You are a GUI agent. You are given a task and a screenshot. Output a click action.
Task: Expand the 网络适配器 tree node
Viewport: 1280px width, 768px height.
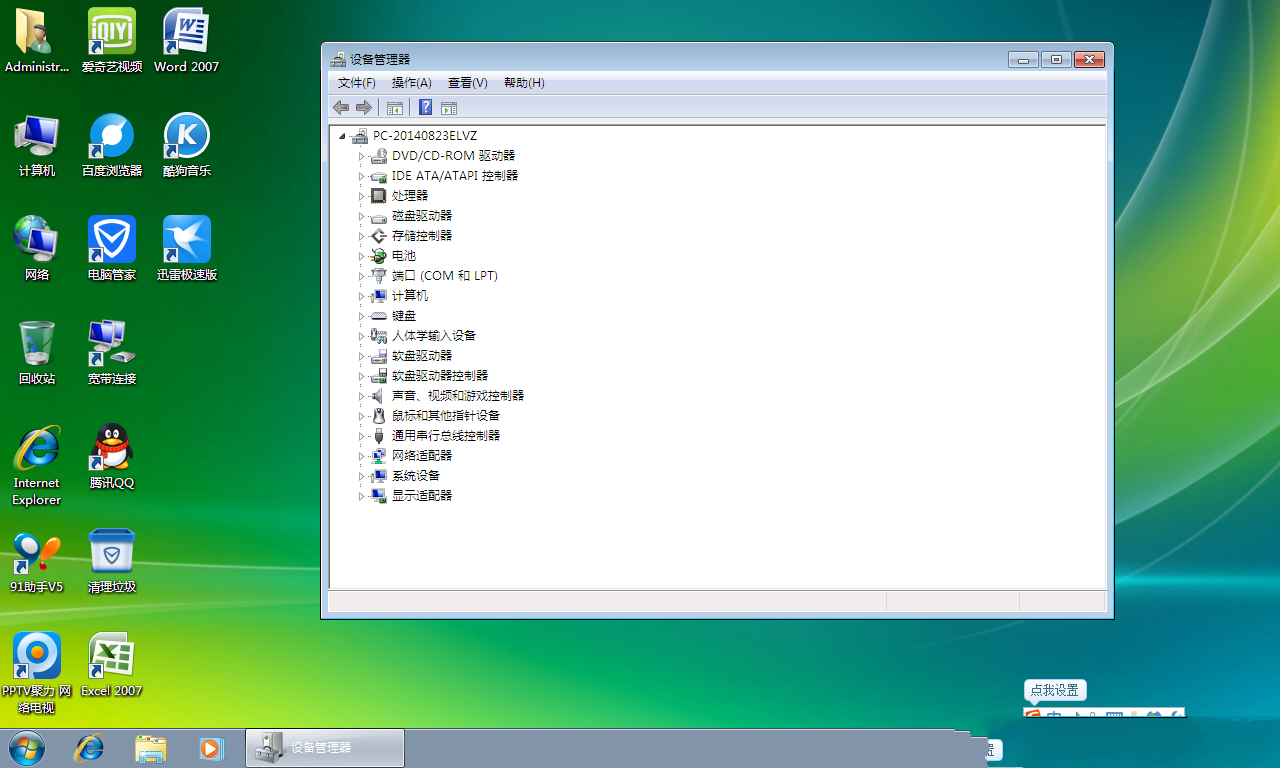tap(362, 456)
